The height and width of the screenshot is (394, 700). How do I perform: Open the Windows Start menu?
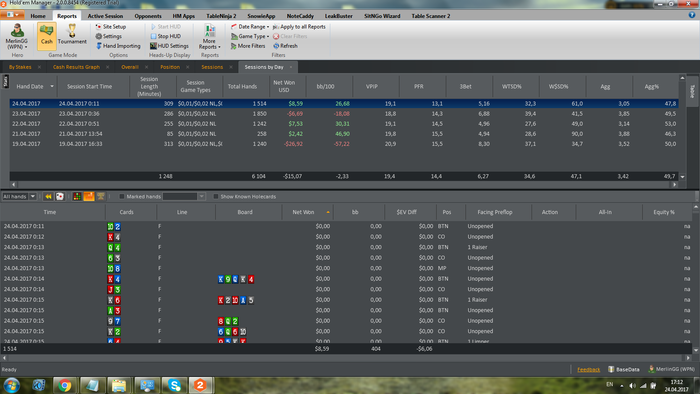click(x=12, y=385)
